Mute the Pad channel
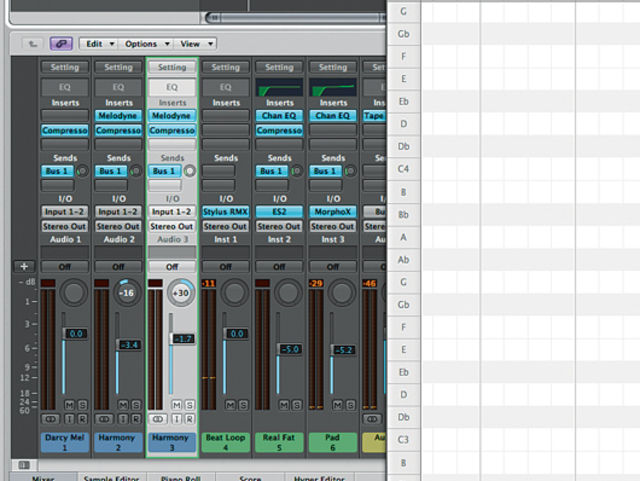Screen dimensions: 640x481 pos(338,405)
